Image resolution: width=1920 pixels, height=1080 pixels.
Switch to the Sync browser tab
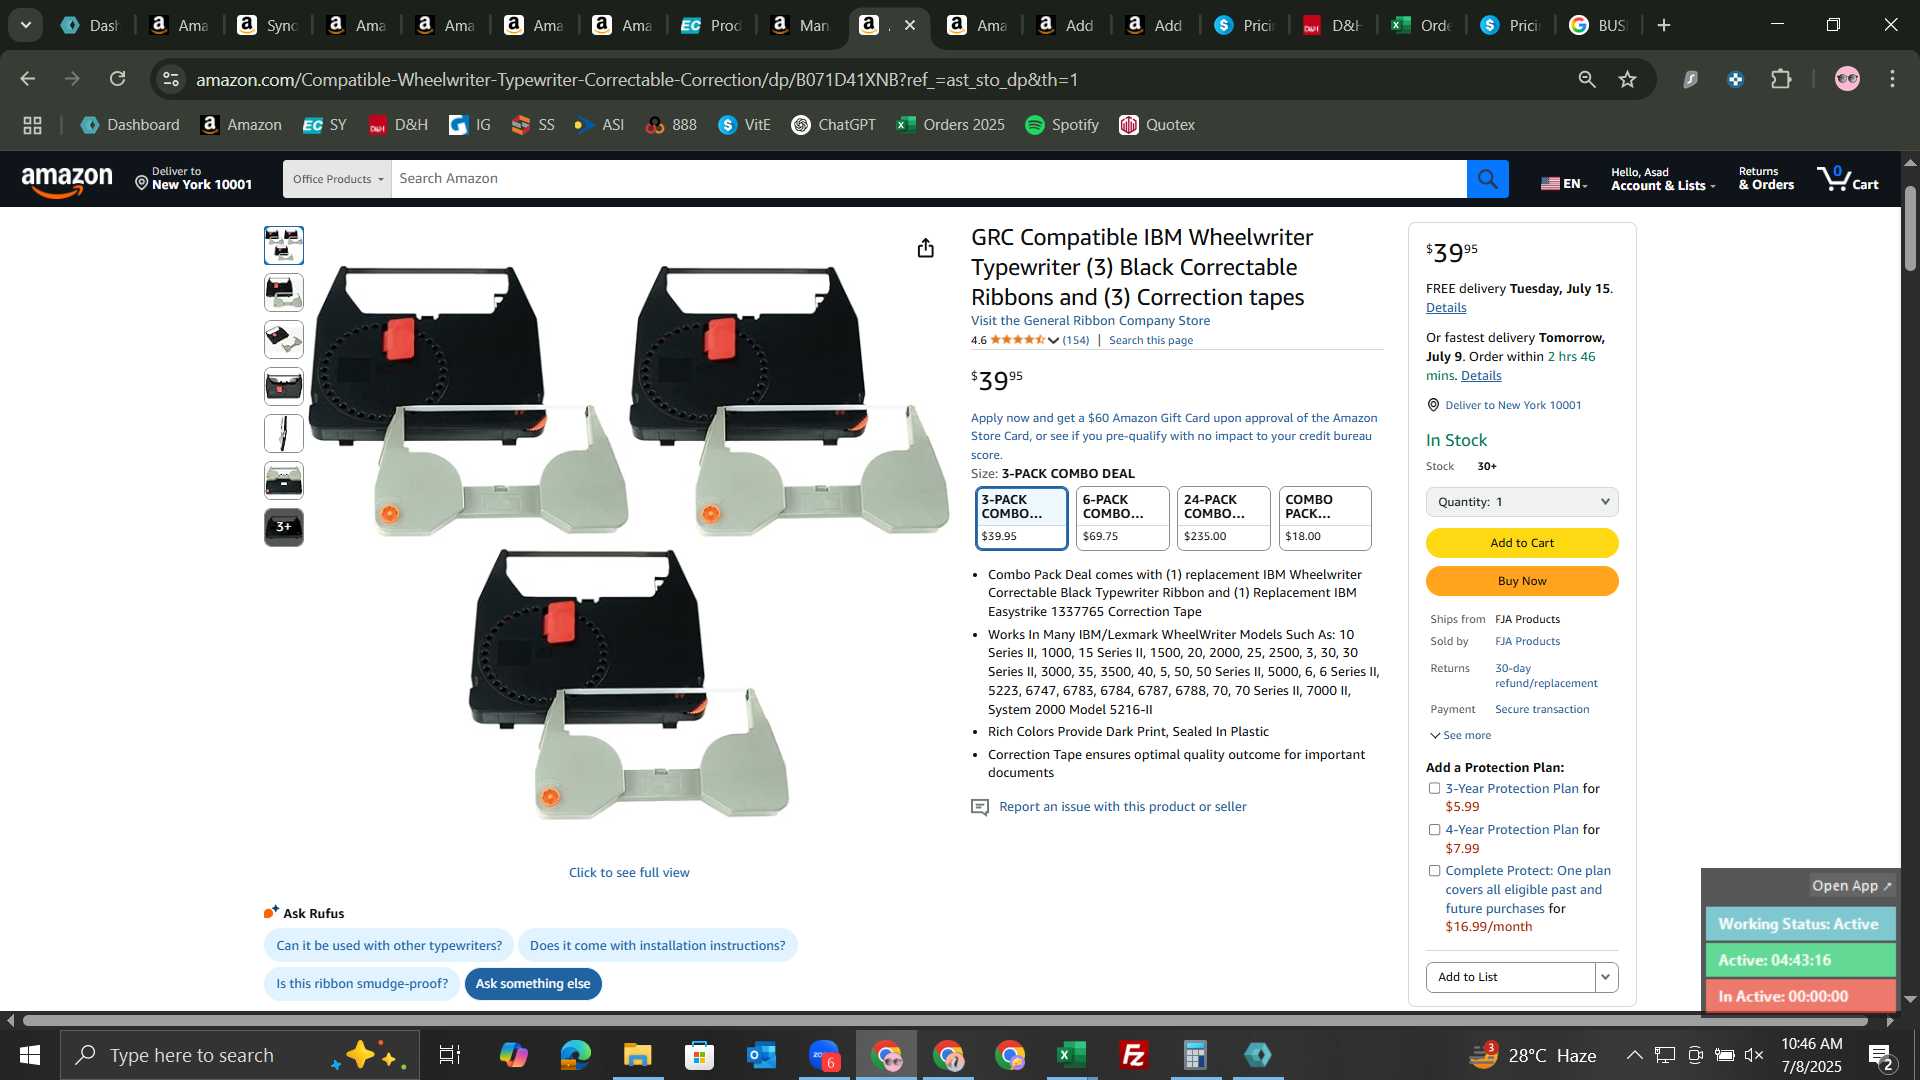[265, 25]
